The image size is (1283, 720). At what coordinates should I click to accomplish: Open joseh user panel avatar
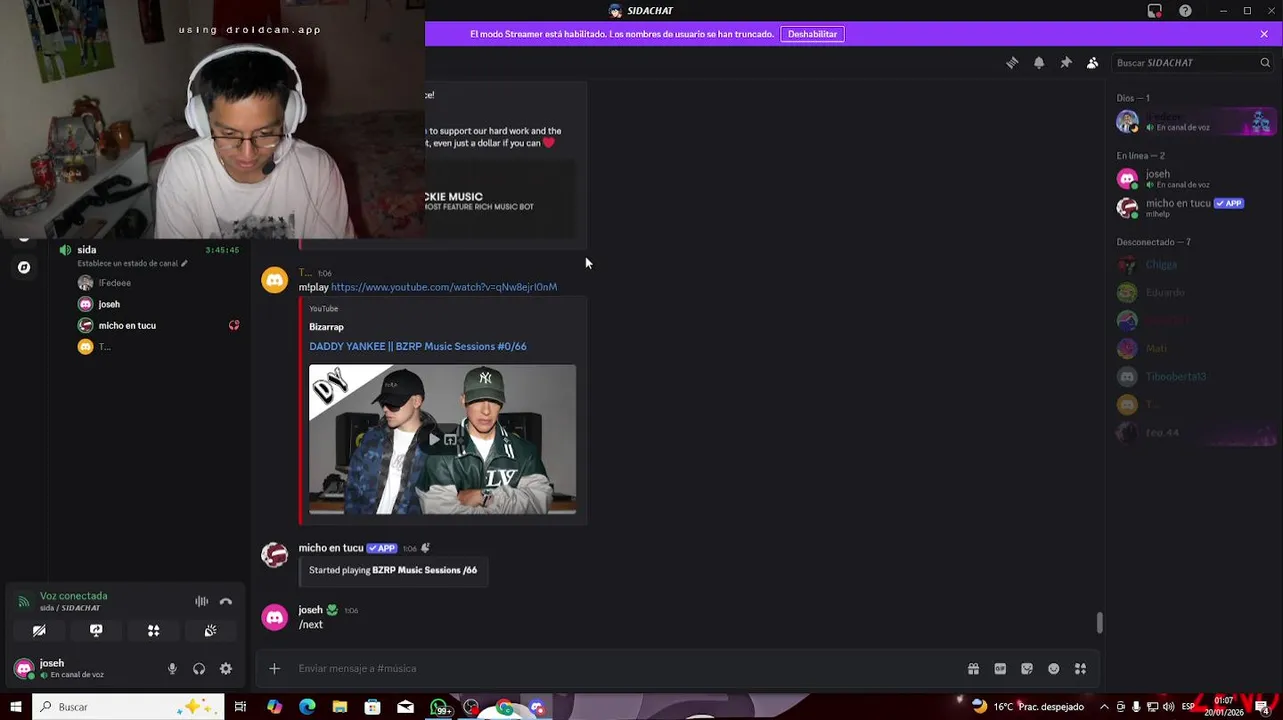coord(24,669)
